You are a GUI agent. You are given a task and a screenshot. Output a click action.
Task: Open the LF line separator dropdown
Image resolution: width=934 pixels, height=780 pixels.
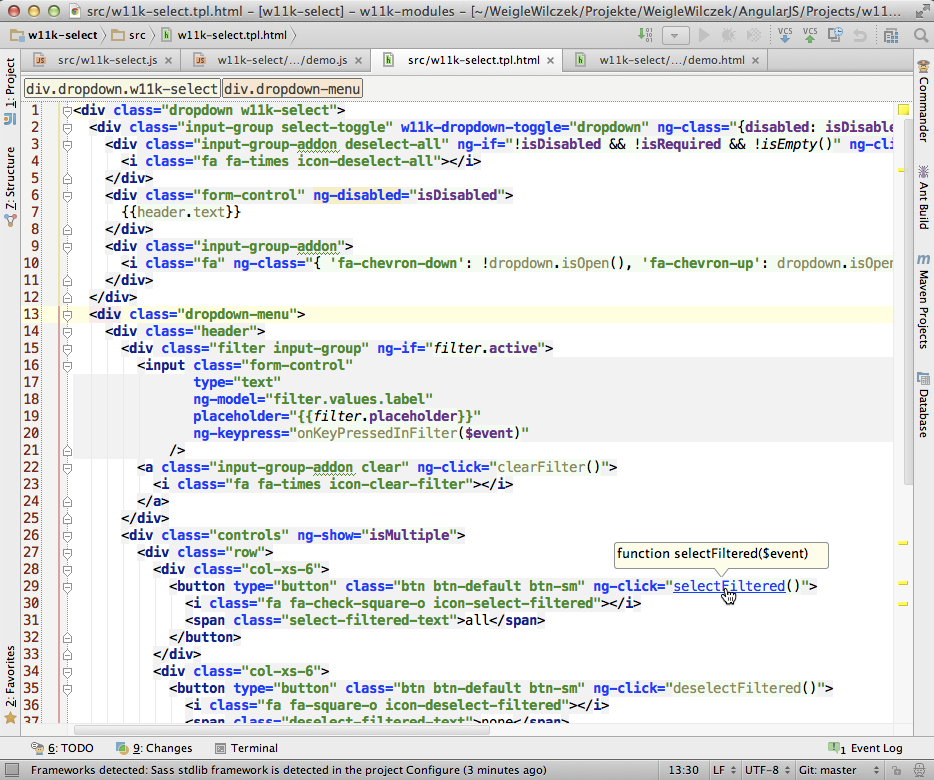click(x=724, y=770)
